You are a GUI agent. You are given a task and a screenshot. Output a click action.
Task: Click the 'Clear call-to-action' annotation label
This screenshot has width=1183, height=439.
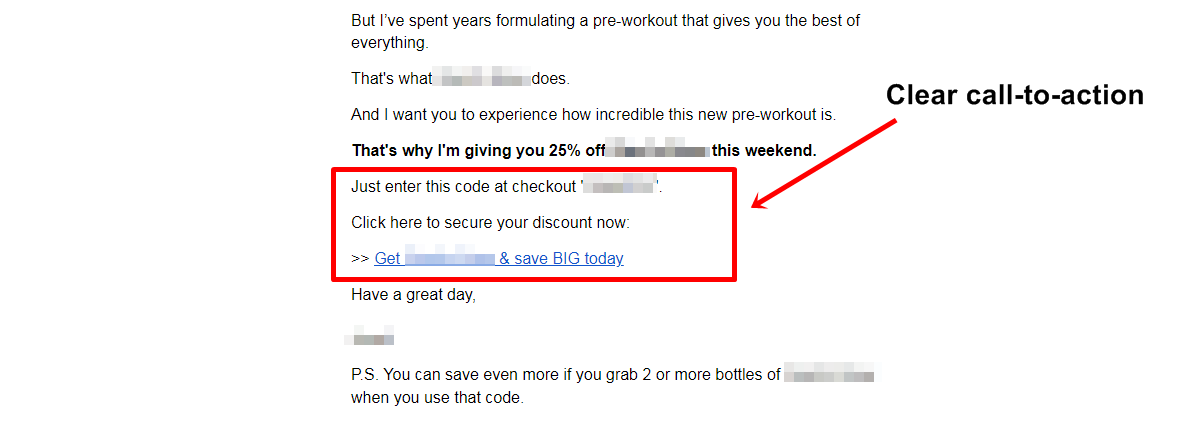1015,95
